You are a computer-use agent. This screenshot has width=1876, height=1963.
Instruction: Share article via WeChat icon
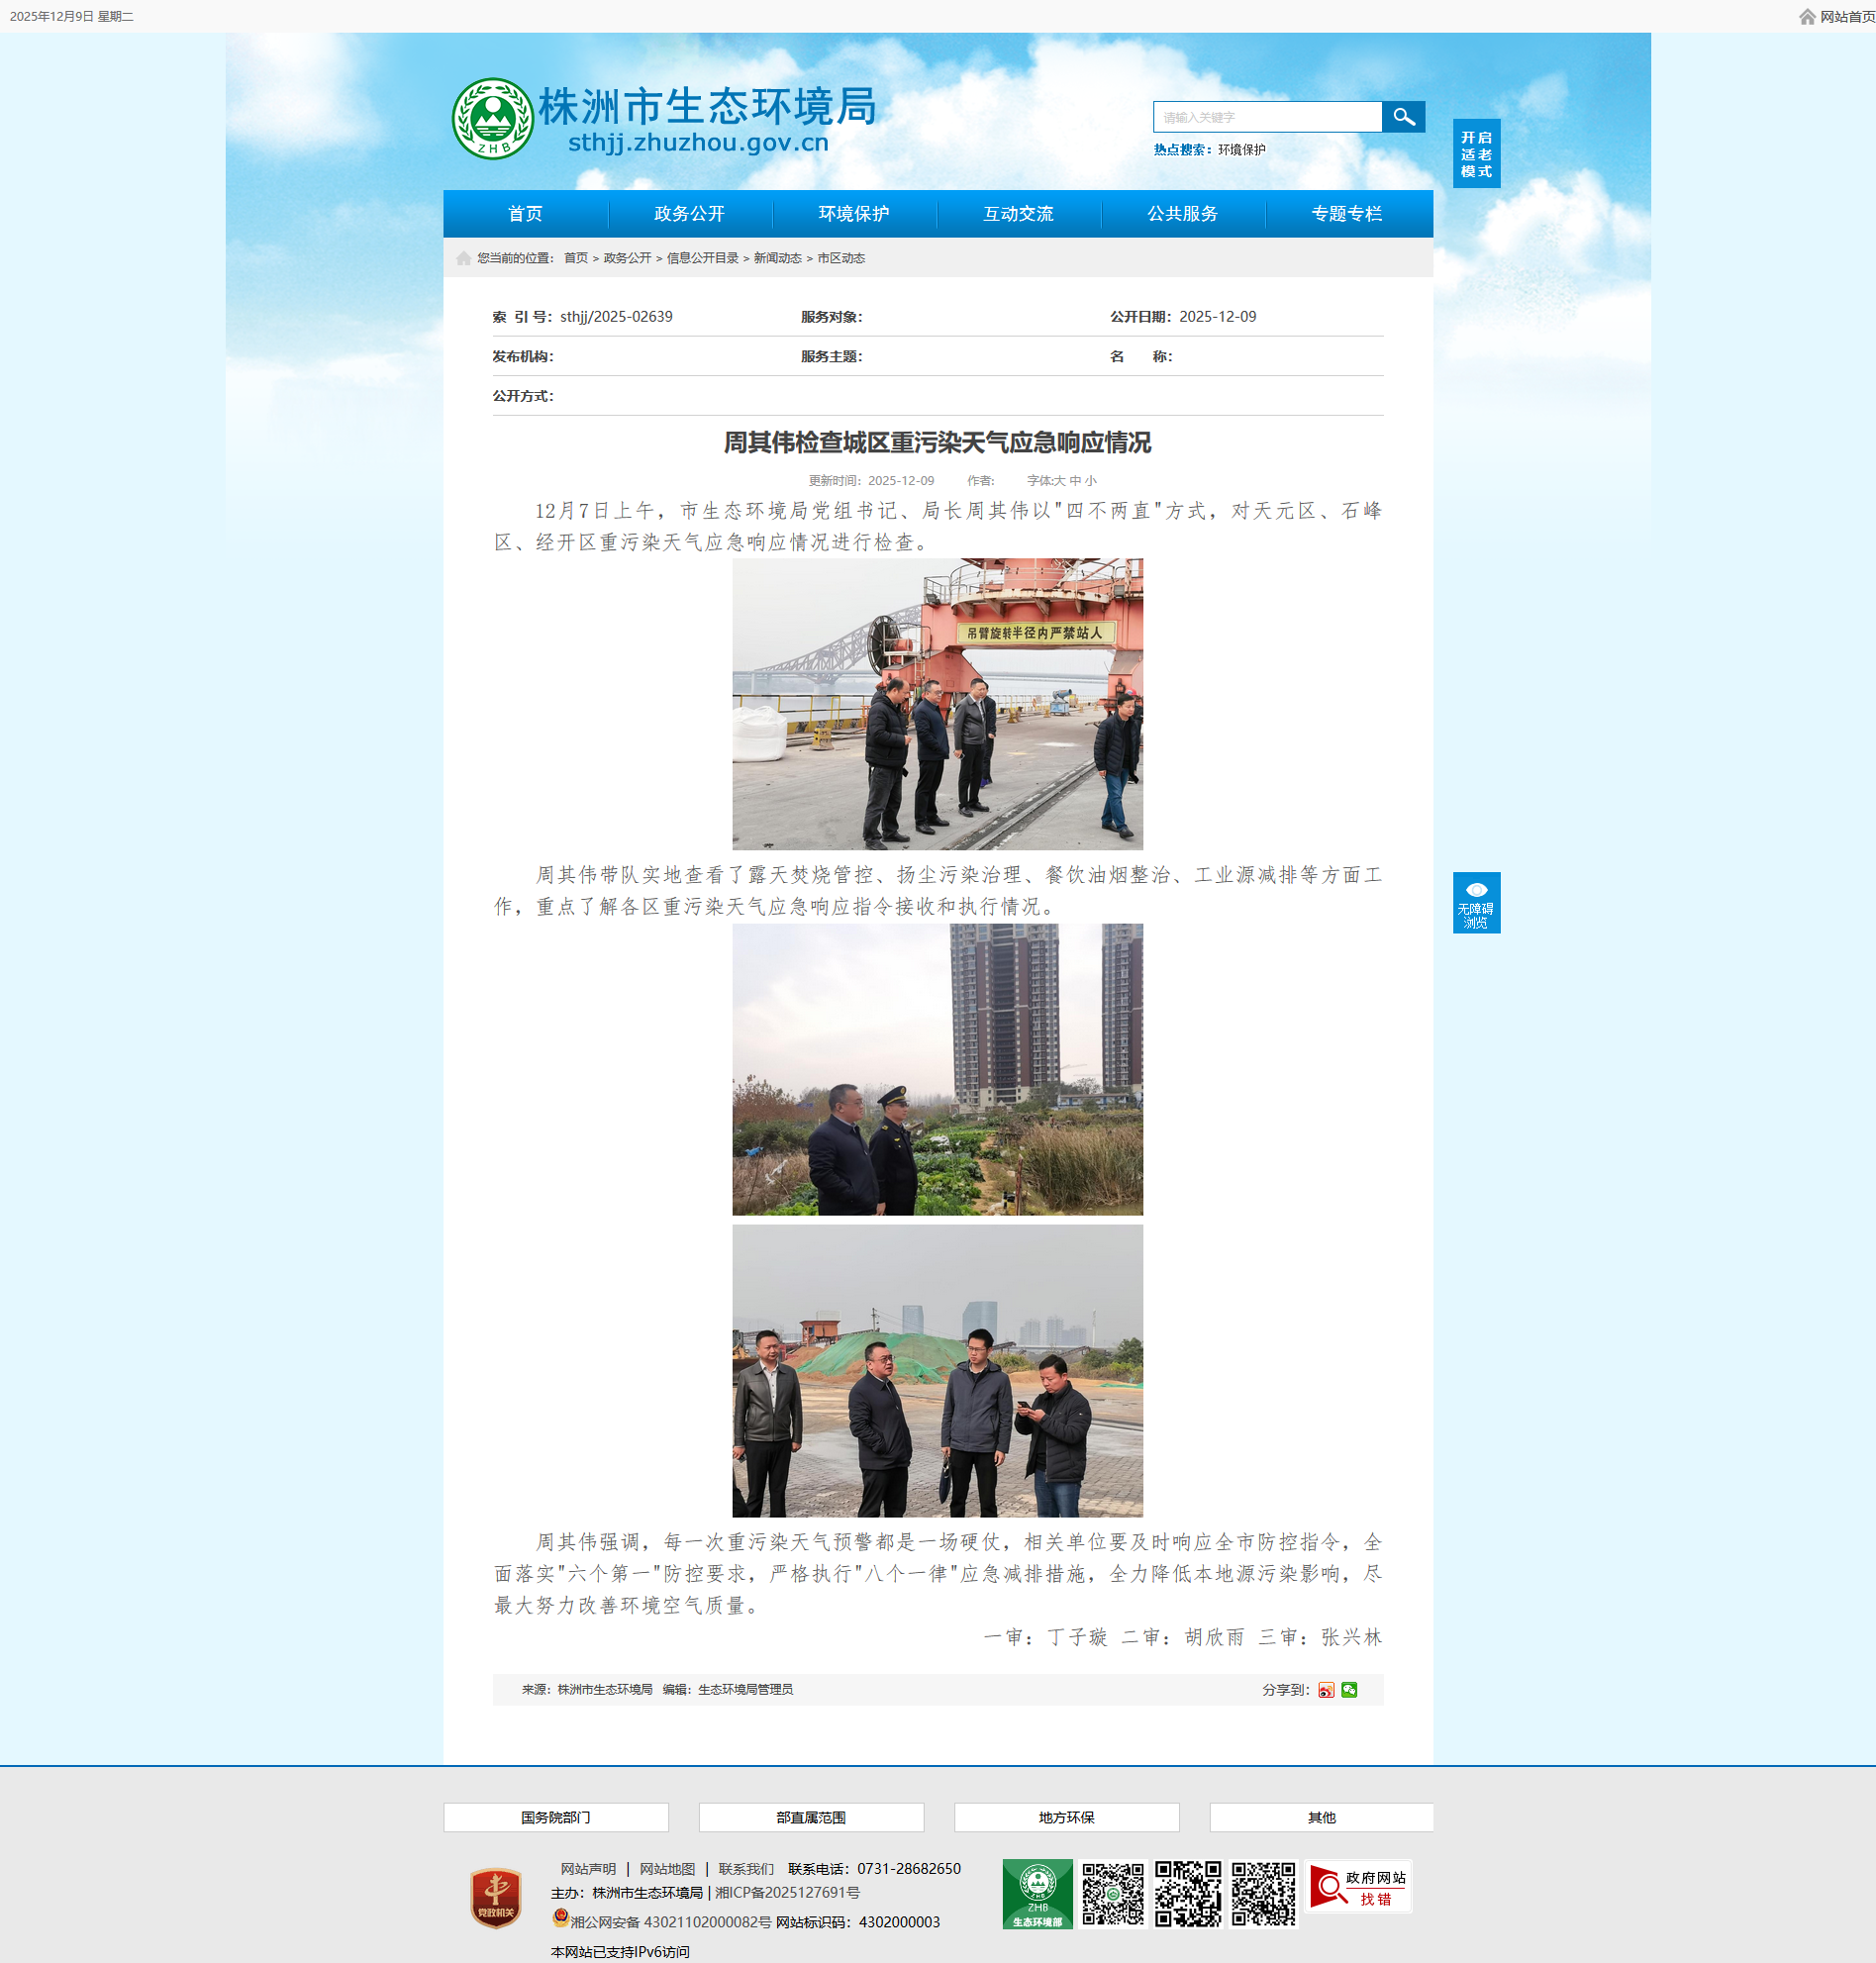point(1349,1690)
